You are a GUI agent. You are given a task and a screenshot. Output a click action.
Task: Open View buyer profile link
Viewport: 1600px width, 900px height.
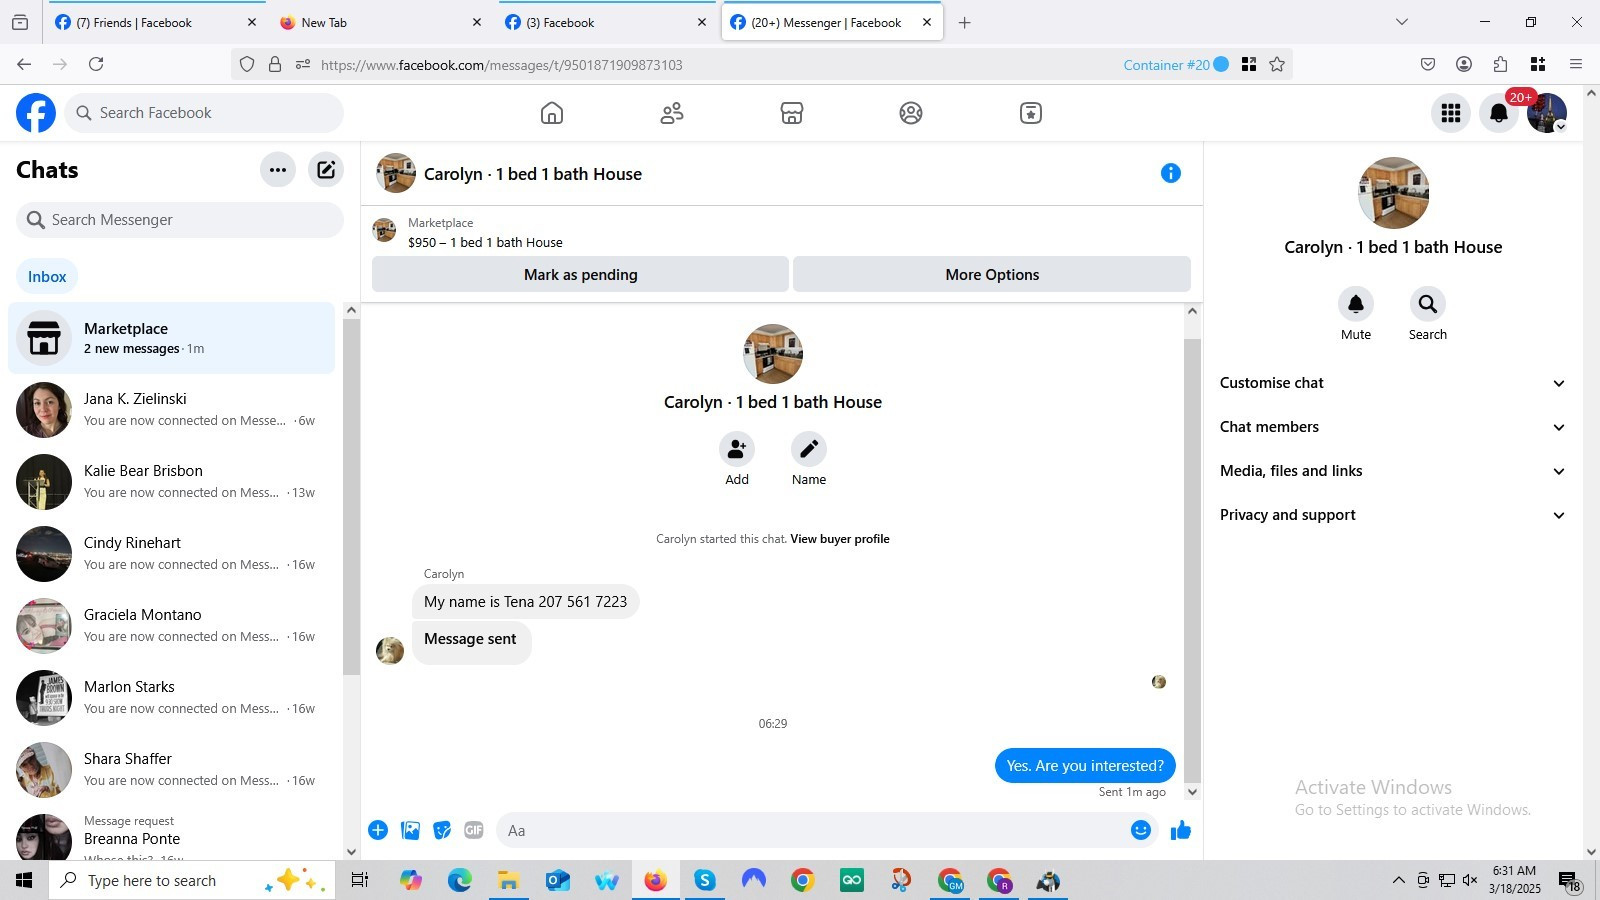840,539
